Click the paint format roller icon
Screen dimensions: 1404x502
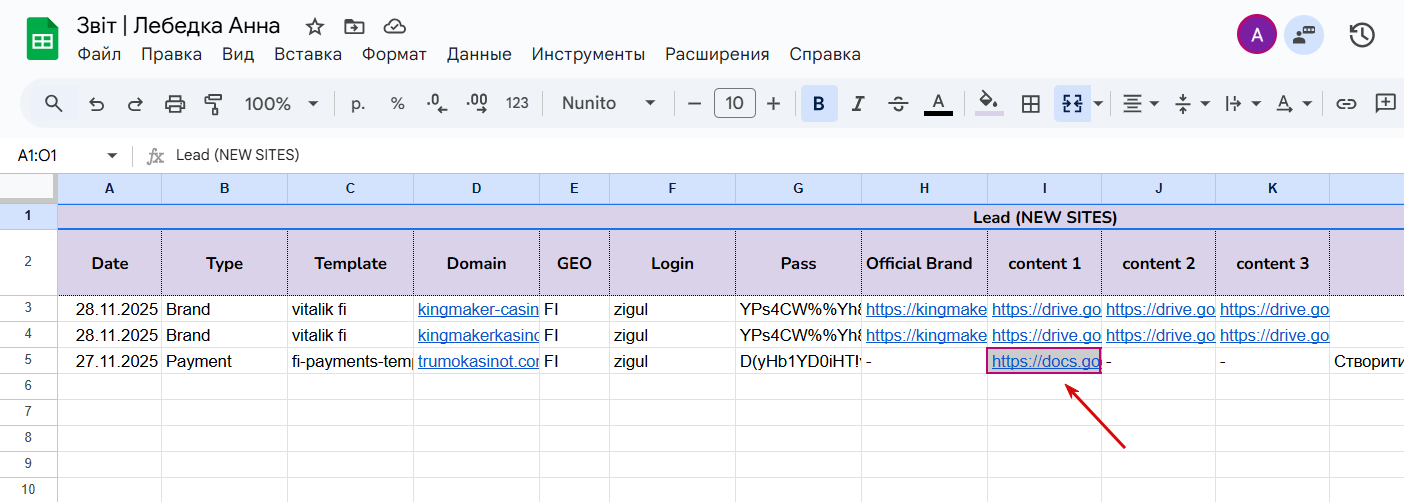pyautogui.click(x=212, y=103)
